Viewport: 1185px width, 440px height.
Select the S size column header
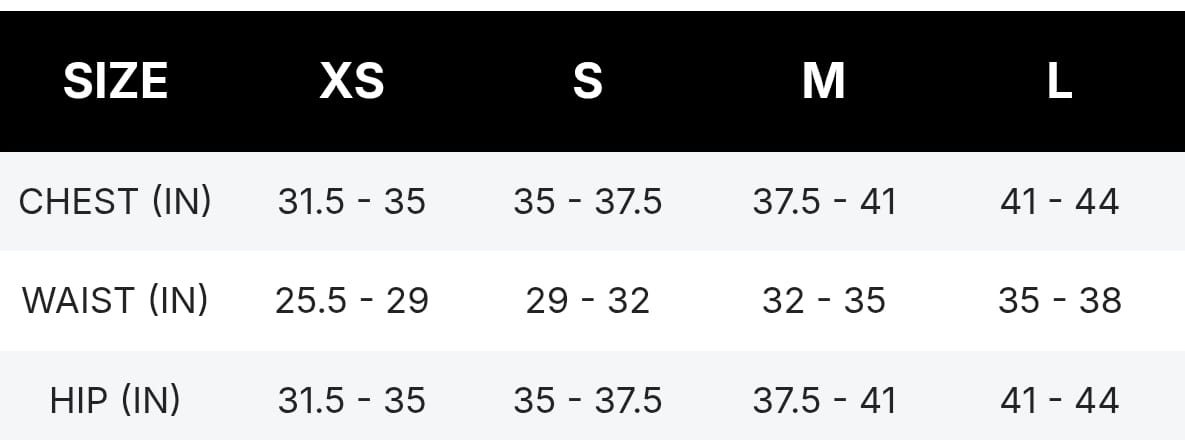tap(588, 81)
